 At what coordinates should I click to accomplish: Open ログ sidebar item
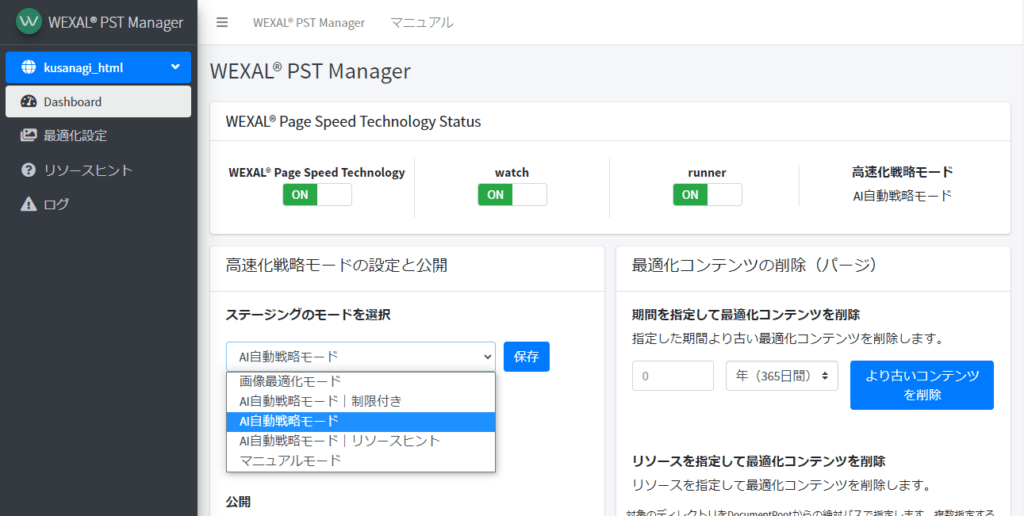98,204
